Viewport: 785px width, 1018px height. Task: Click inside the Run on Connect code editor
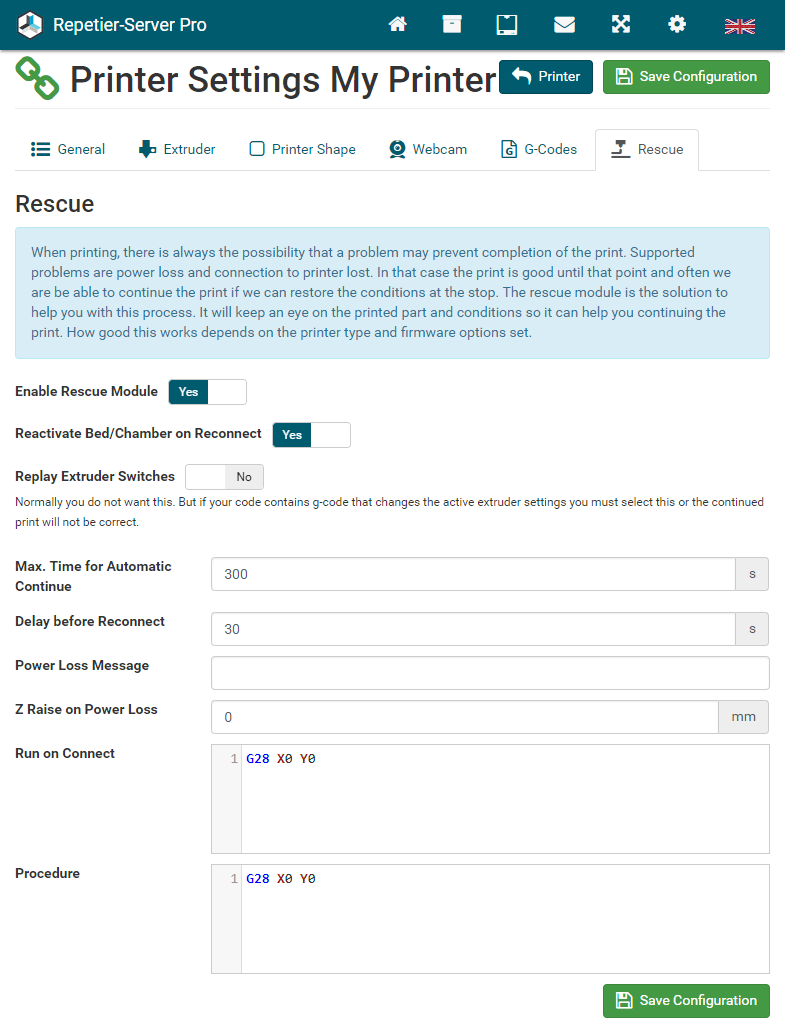504,798
